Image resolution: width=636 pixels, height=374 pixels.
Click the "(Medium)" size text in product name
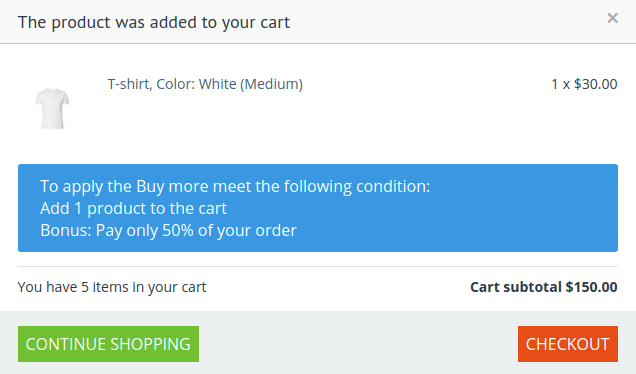tap(271, 84)
